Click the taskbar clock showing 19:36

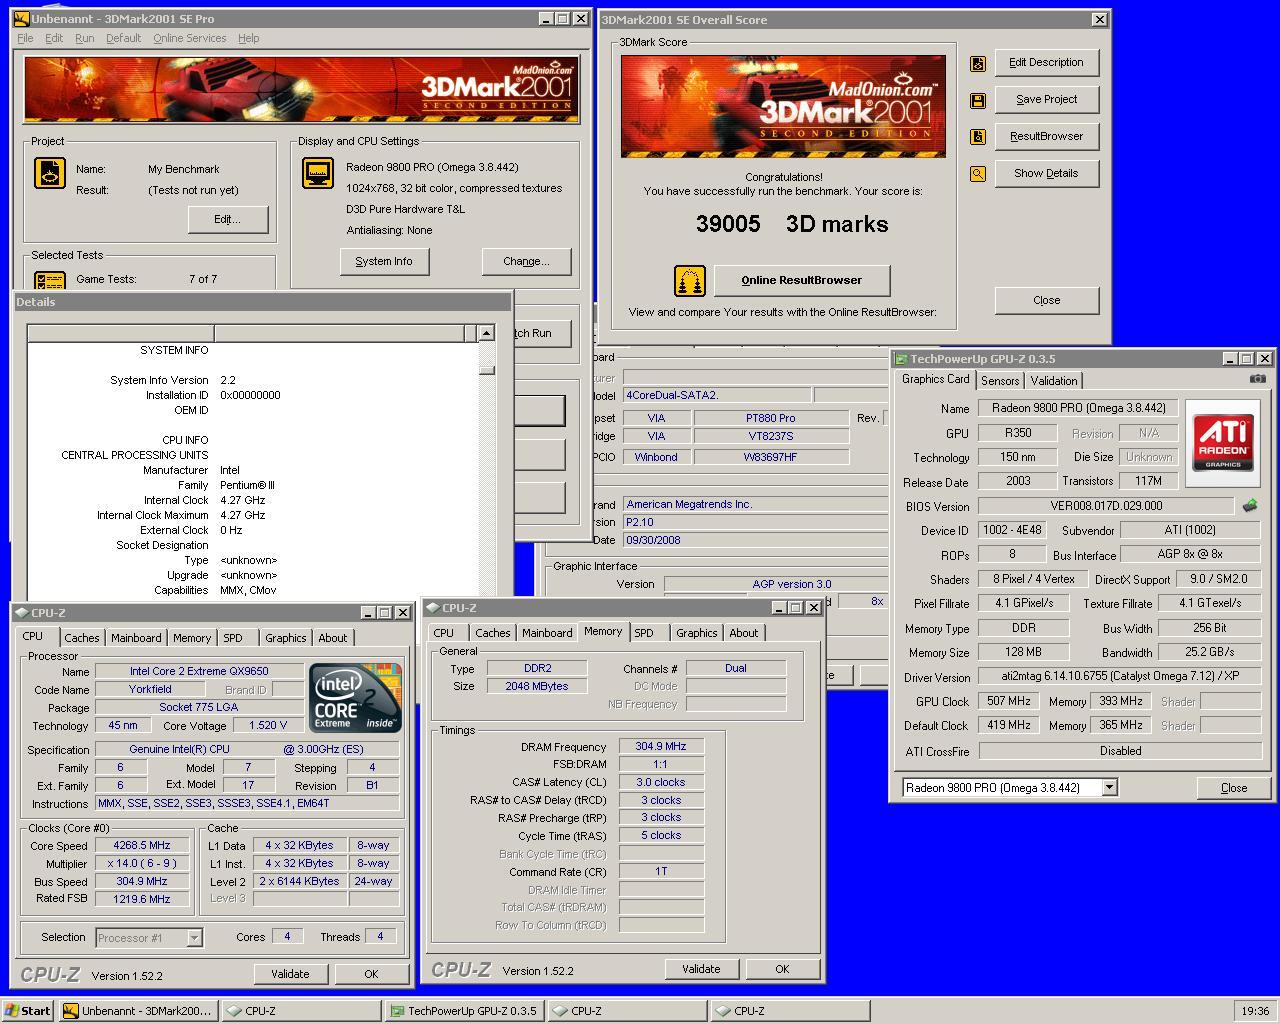tap(1254, 1011)
